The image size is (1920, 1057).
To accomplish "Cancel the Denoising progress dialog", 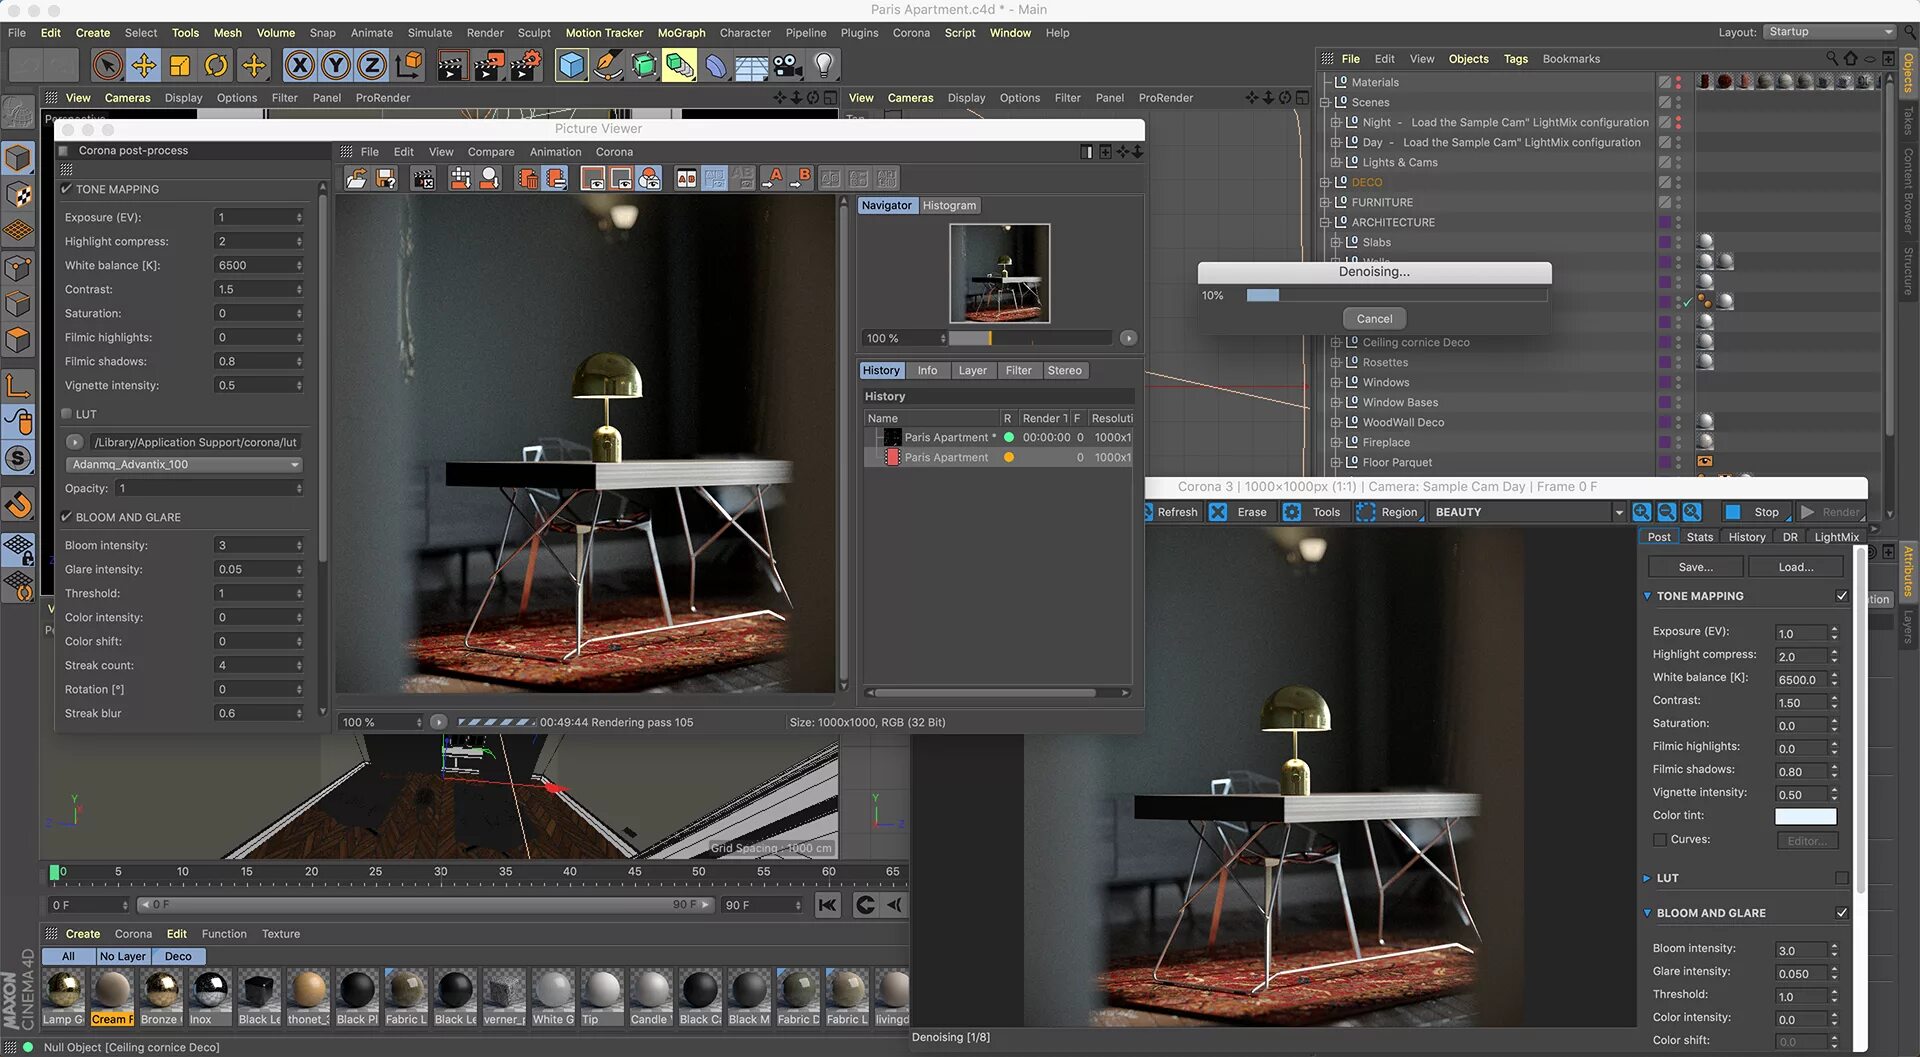I will pos(1374,319).
